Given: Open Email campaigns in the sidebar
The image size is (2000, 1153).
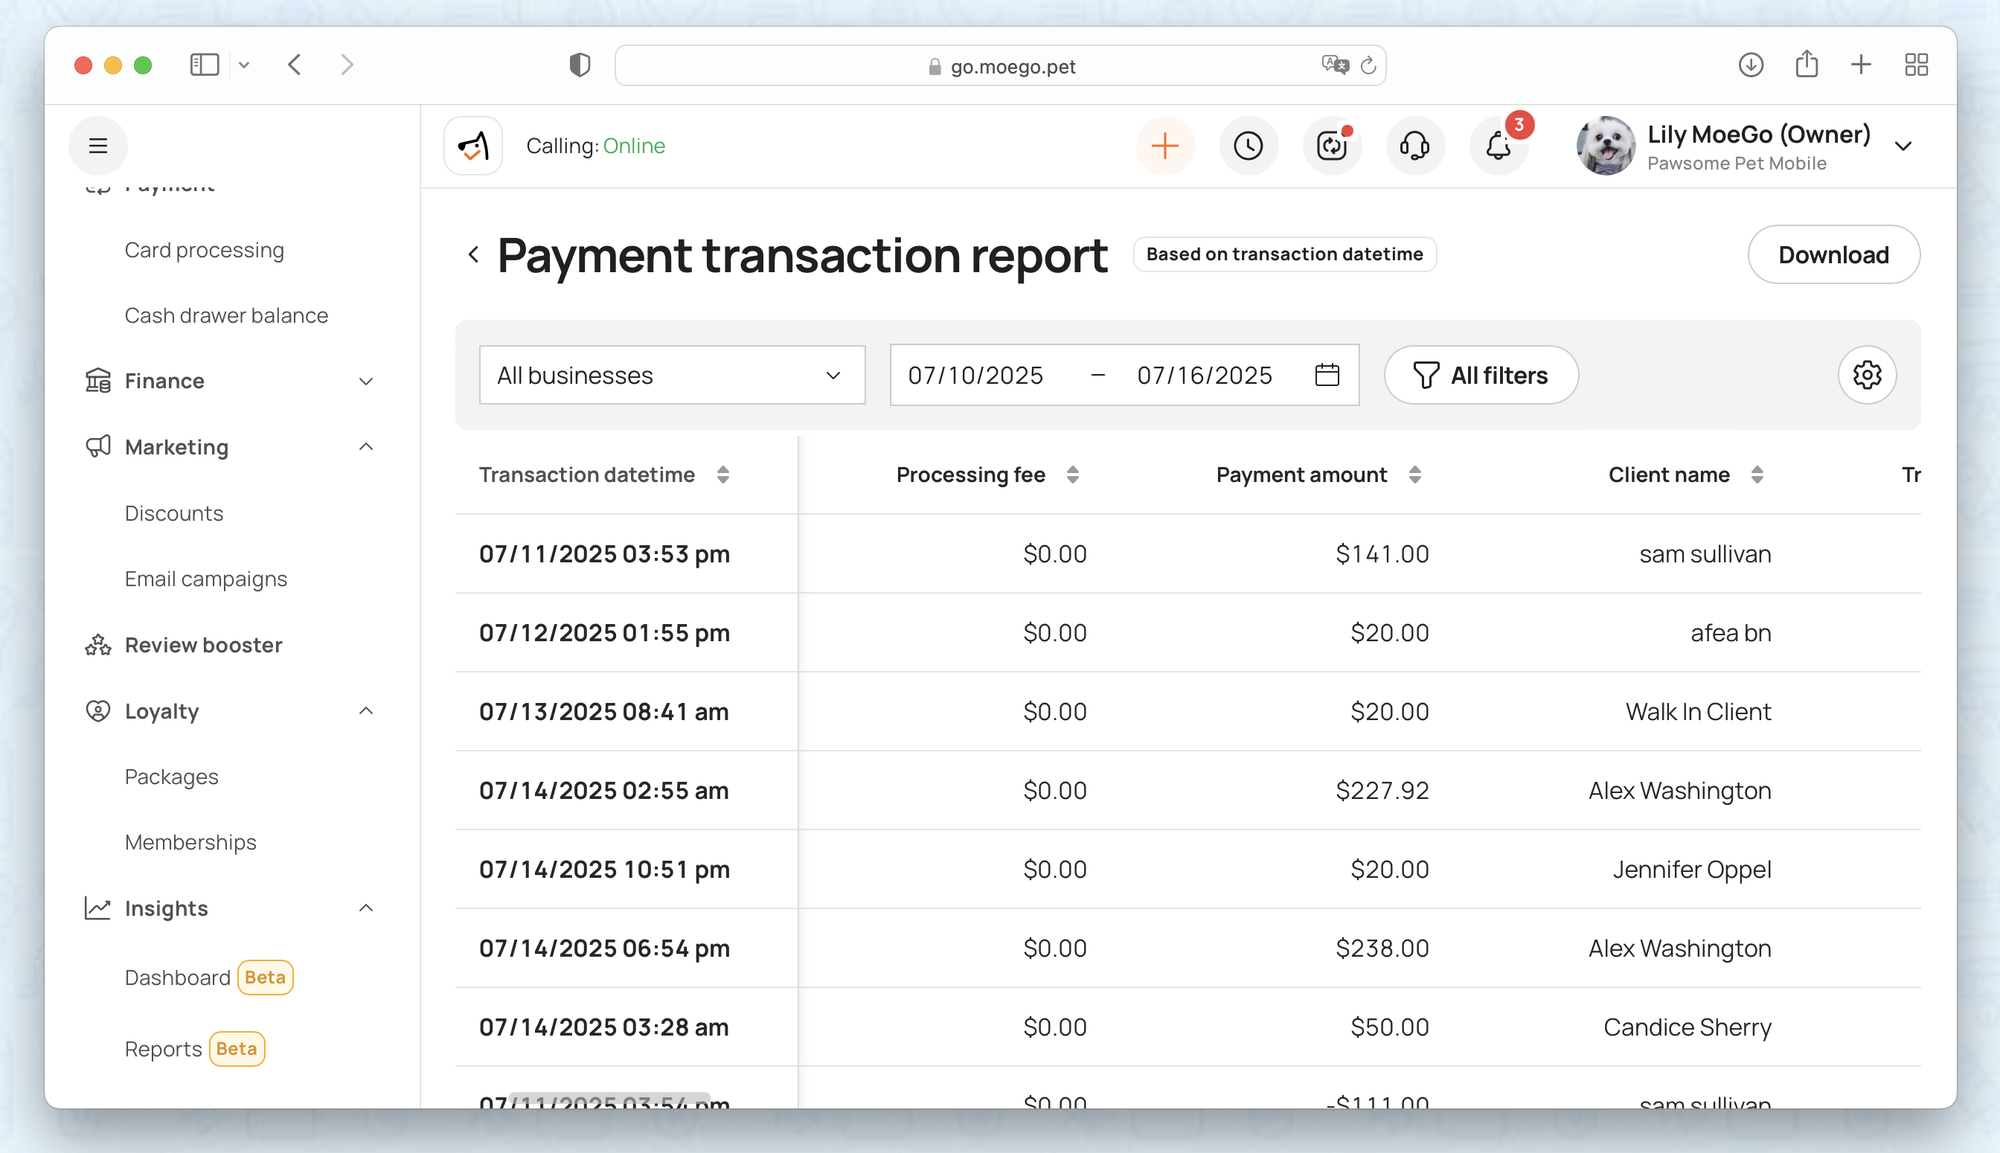Looking at the screenshot, I should [206, 579].
